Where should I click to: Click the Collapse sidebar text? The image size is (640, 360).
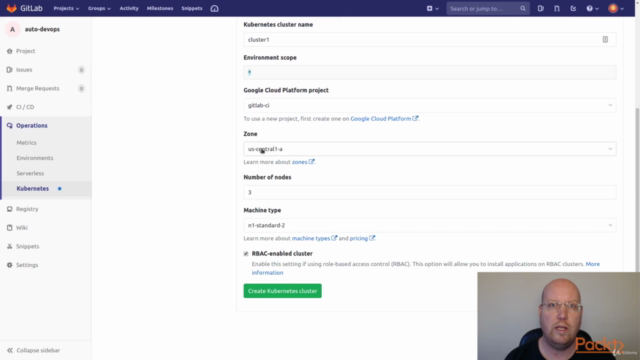click(x=38, y=350)
